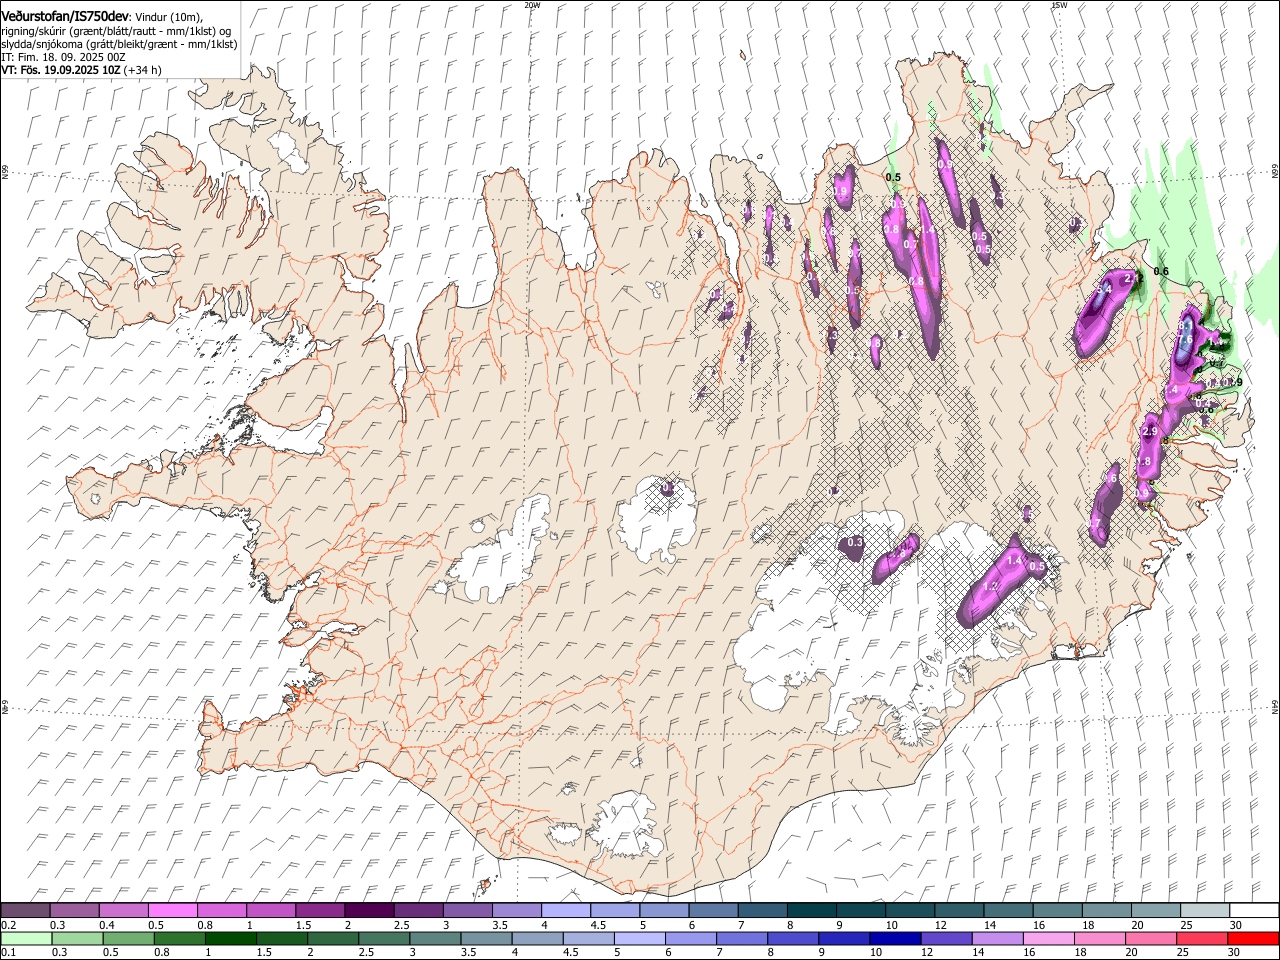This screenshot has width=1280, height=960.
Task: Click the '15W' longitude label at top edge
Action: pos(1059,5)
